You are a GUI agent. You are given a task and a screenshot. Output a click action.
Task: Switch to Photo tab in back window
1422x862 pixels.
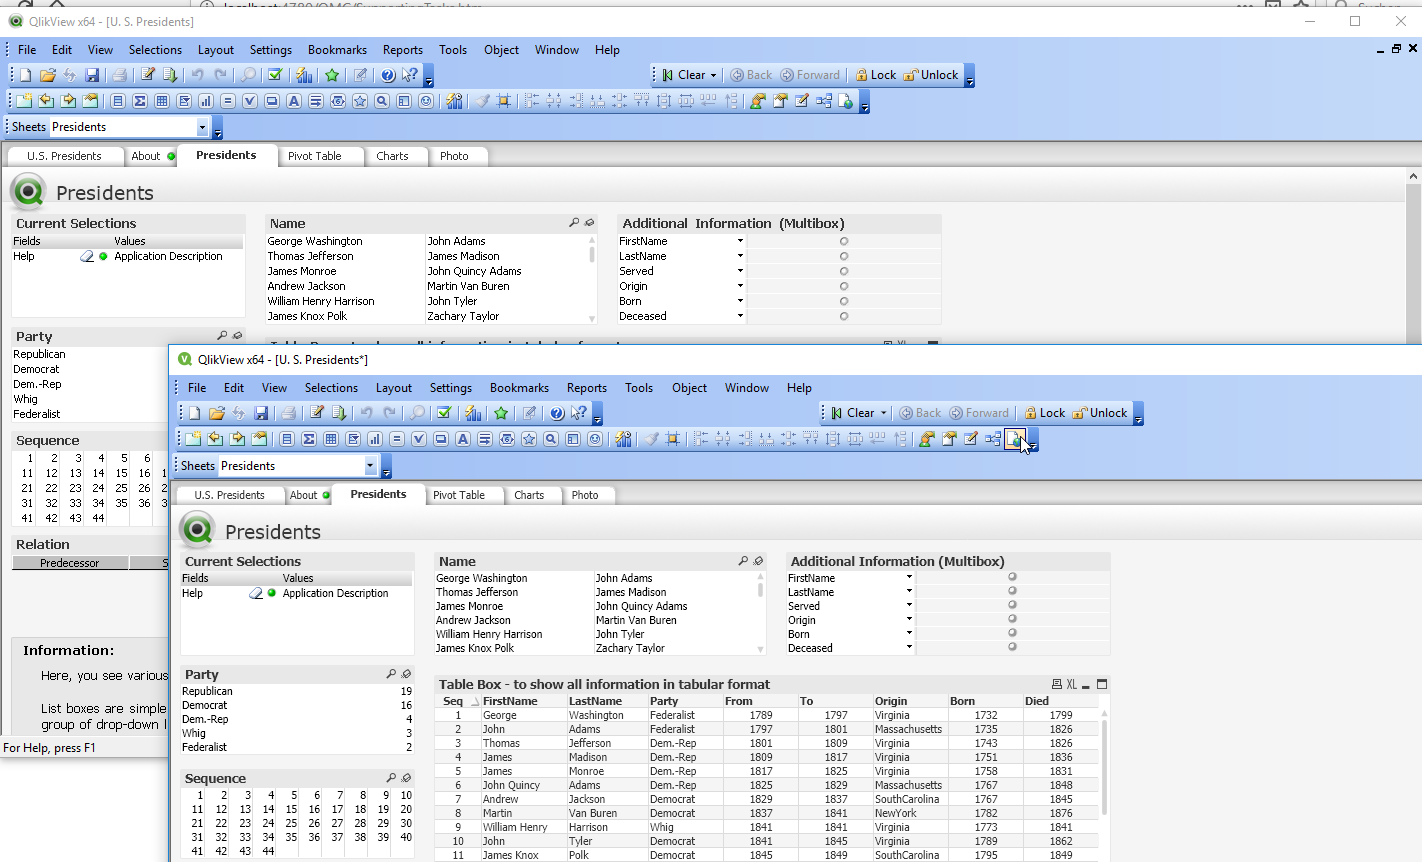coord(454,156)
